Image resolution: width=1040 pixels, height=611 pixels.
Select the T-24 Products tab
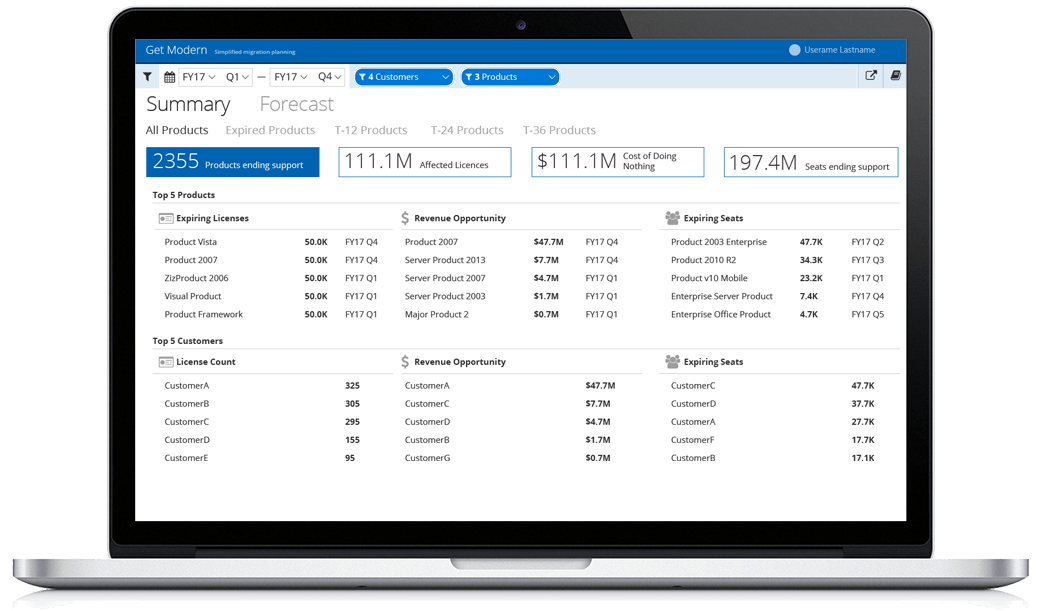point(466,130)
